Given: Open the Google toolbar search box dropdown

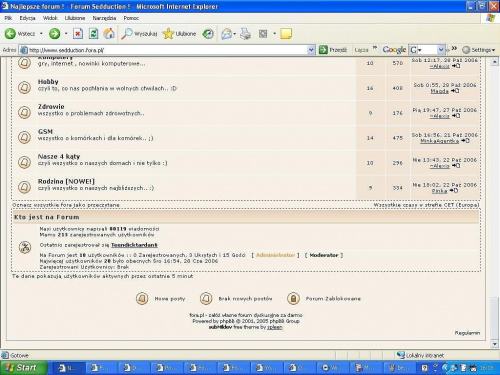Looking at the screenshot, I should point(441,50).
